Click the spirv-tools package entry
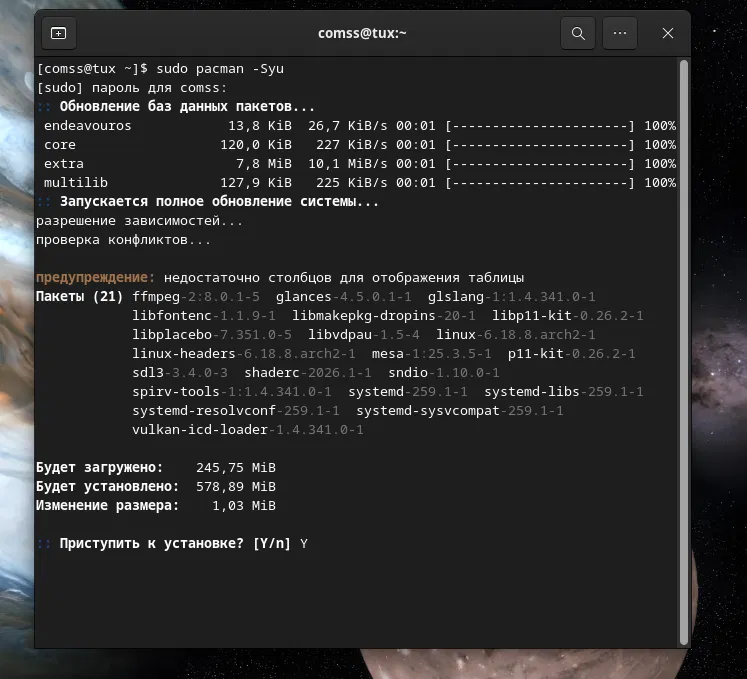747x679 pixels. pos(232,391)
